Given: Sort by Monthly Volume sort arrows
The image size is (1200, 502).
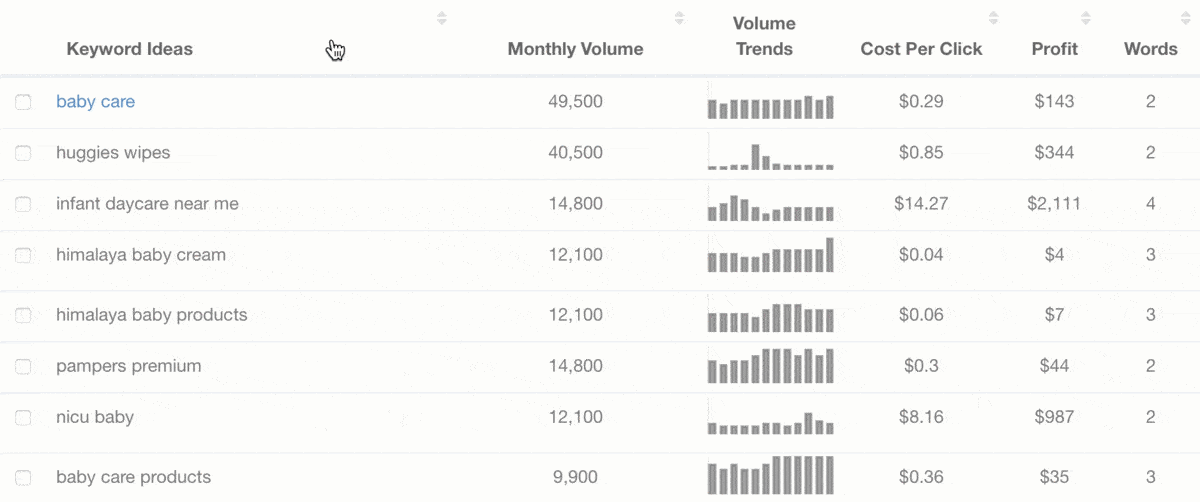Looking at the screenshot, I should pos(679,18).
